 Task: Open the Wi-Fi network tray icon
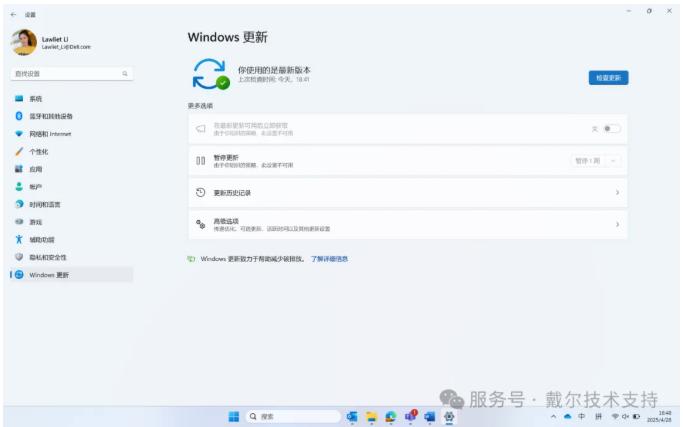(615, 417)
